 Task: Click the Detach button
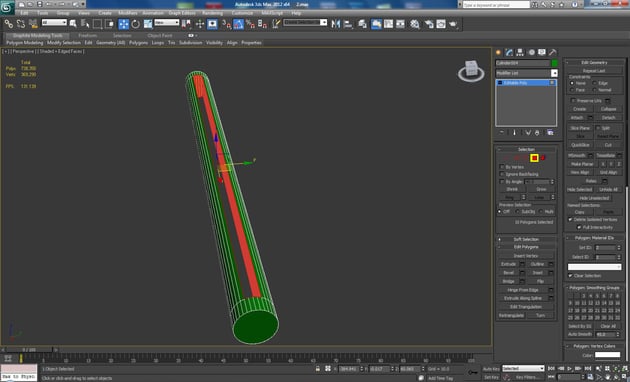pyautogui.click(x=608, y=117)
